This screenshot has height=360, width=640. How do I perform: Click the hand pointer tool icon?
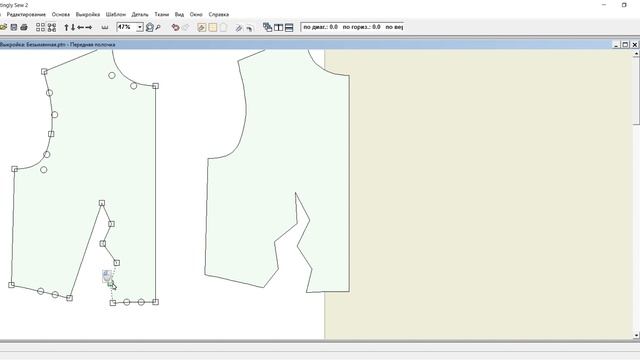click(249, 28)
